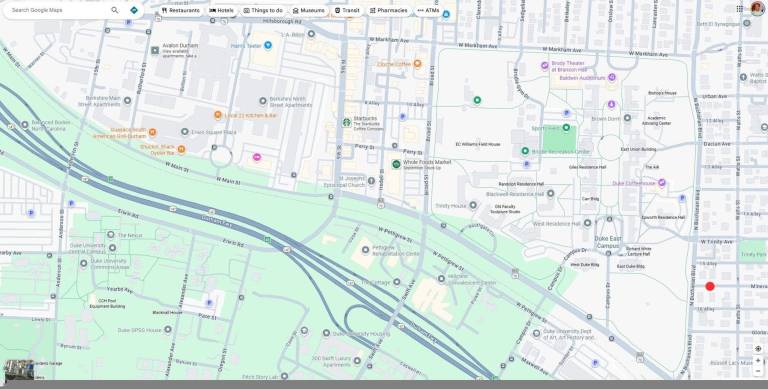
Task: Click St. Joseph's Episcopal Church marker
Action: [x=371, y=181]
